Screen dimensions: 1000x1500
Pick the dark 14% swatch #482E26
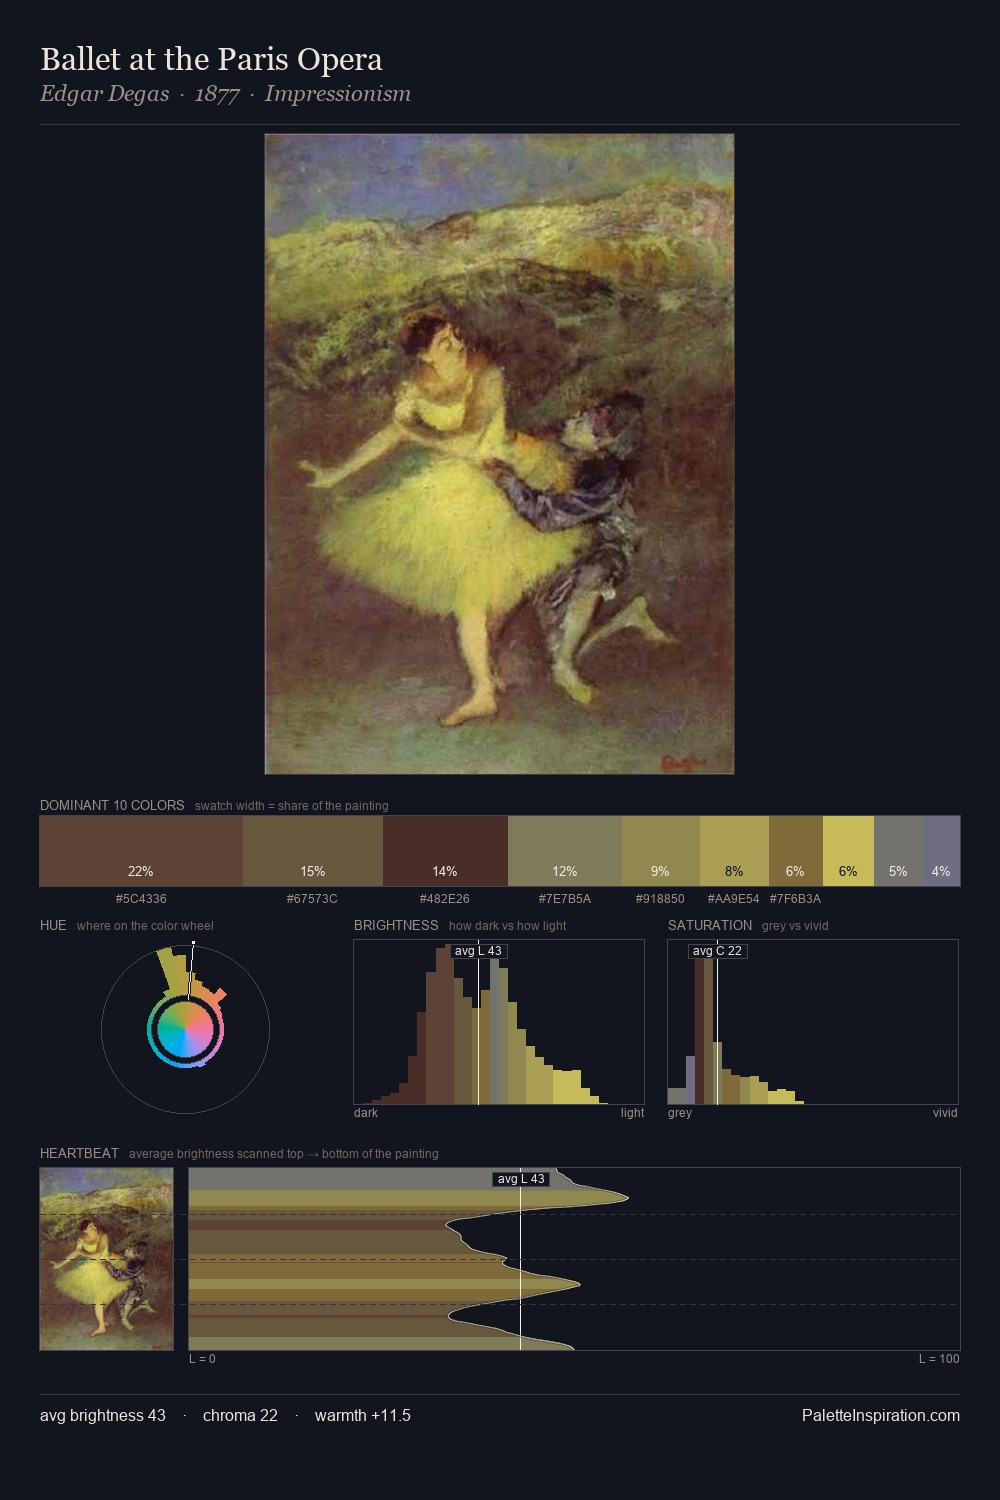click(445, 851)
